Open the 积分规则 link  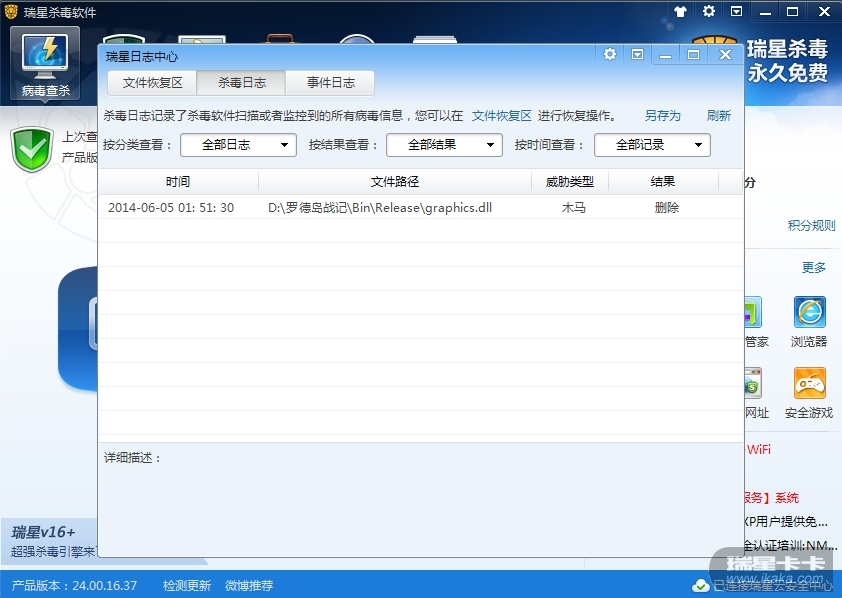point(811,225)
